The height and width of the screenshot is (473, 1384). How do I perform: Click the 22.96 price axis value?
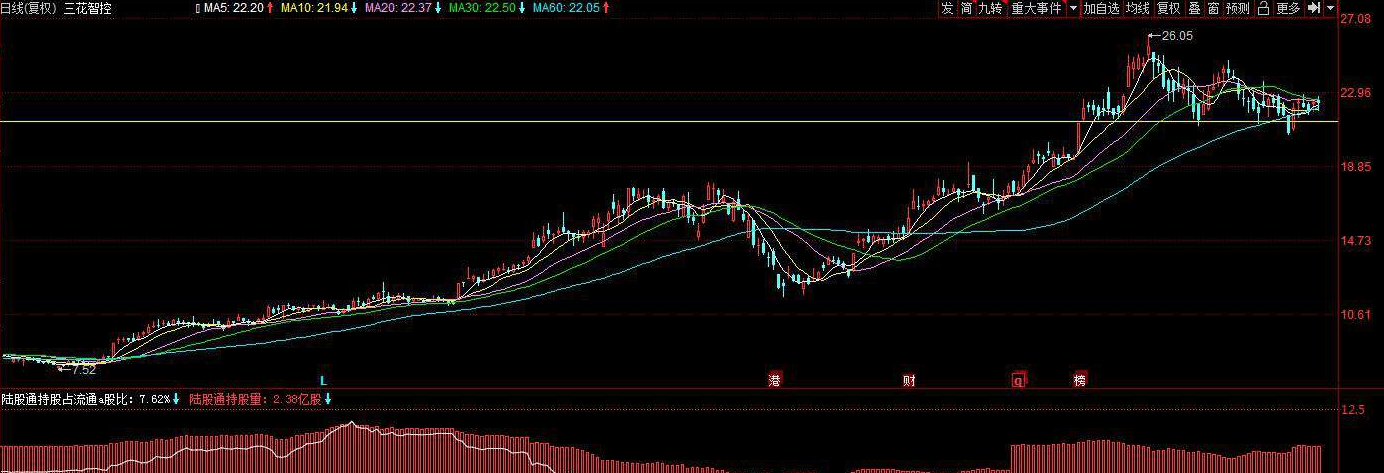[x=1355, y=93]
